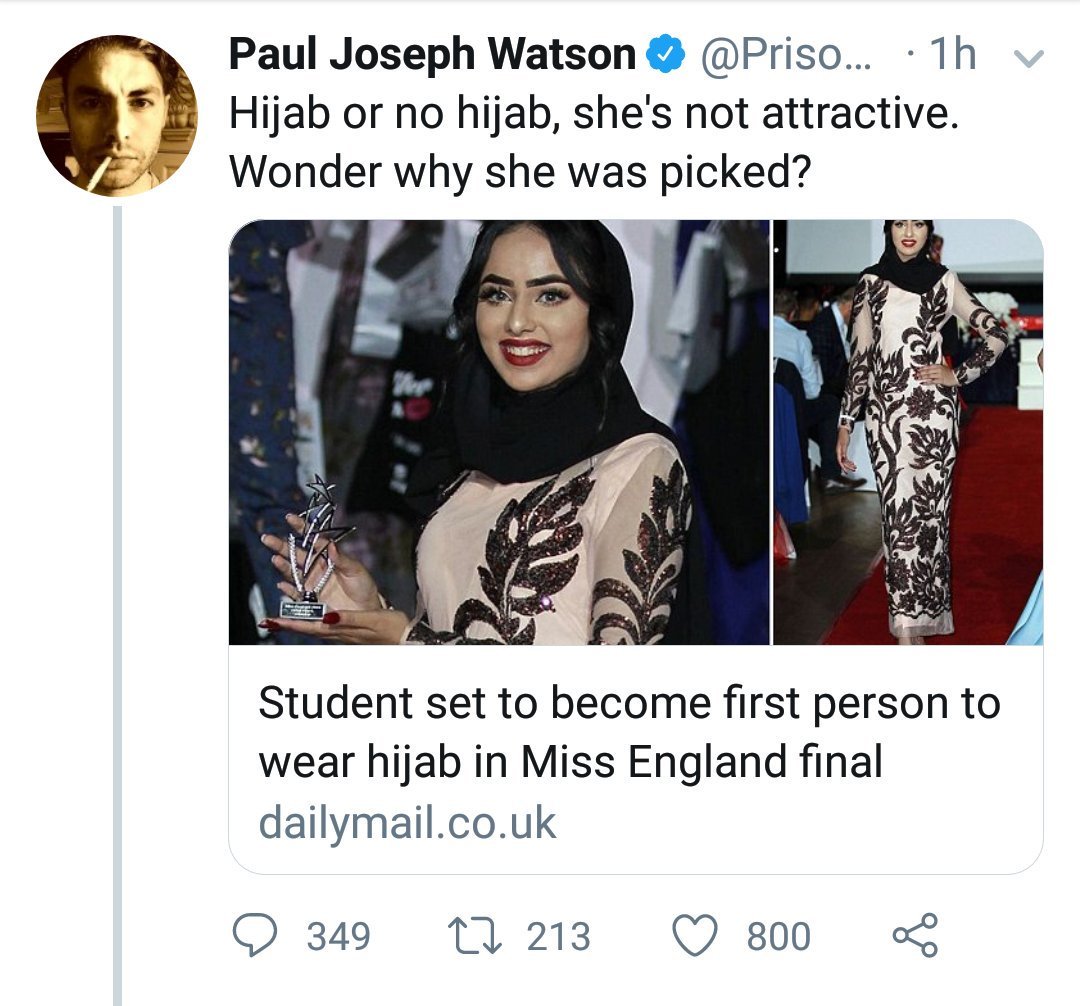1080x1006 pixels.
Task: Click the dailymail.co.uk source link
Action: 407,822
